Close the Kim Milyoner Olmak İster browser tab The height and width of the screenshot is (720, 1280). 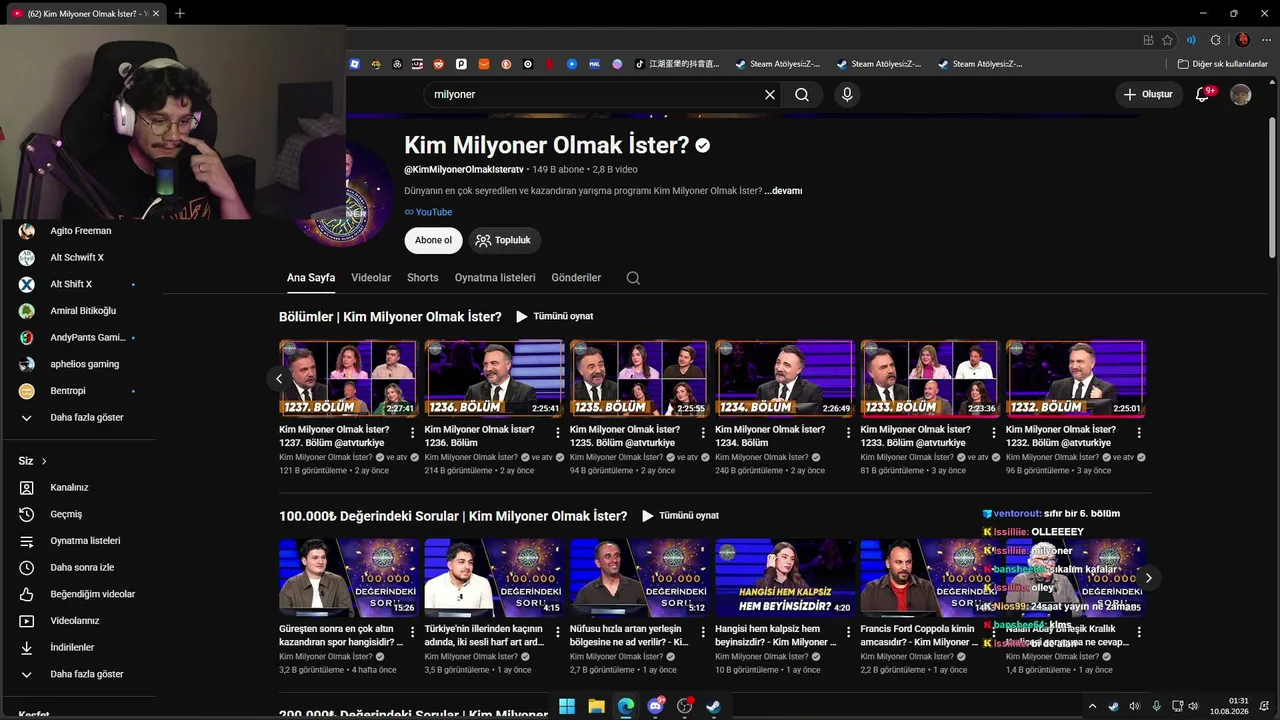(x=156, y=13)
